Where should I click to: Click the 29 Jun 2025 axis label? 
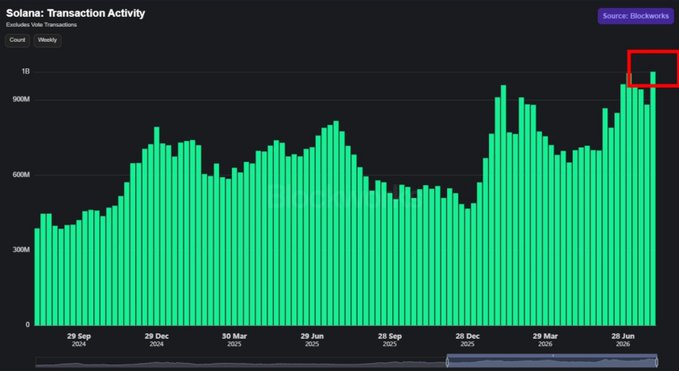312,340
